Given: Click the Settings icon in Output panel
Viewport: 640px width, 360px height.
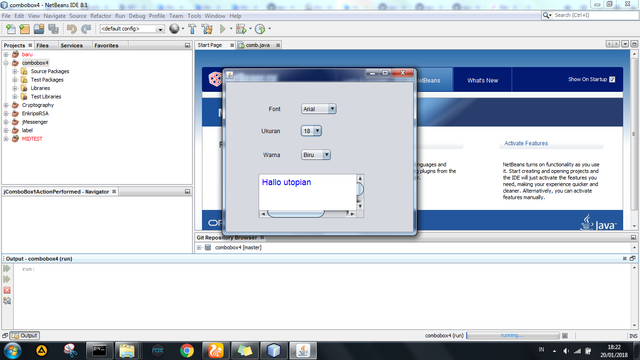Looking at the screenshot, I should click(x=7, y=301).
